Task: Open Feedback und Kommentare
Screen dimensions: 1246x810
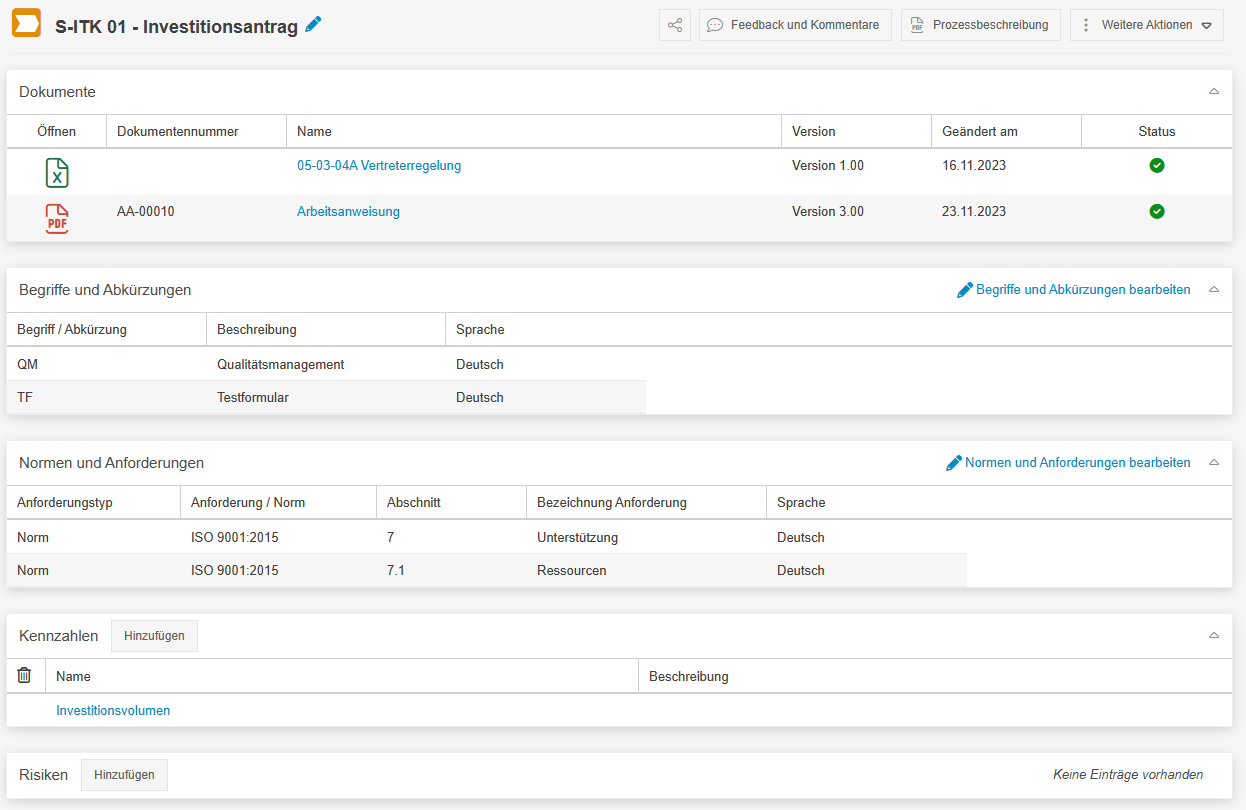Action: click(795, 25)
